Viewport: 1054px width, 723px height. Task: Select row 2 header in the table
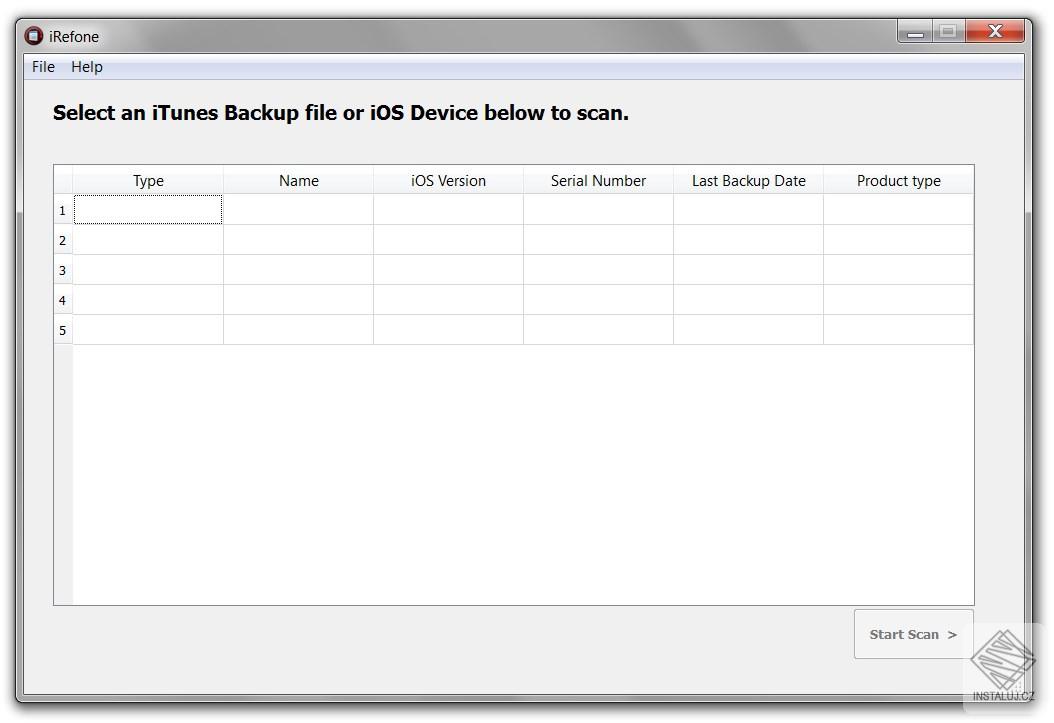pos(63,240)
